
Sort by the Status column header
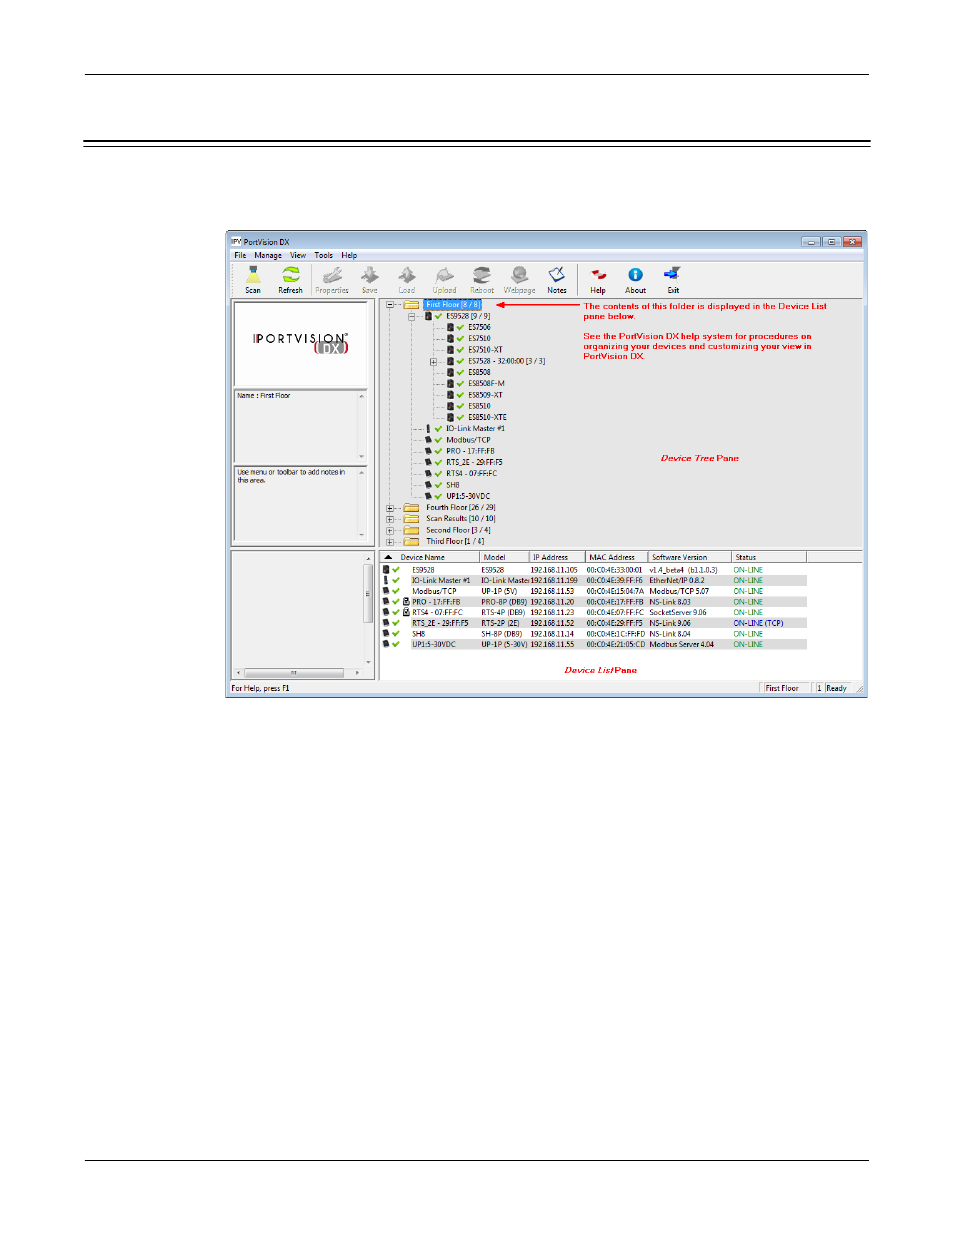pos(769,557)
